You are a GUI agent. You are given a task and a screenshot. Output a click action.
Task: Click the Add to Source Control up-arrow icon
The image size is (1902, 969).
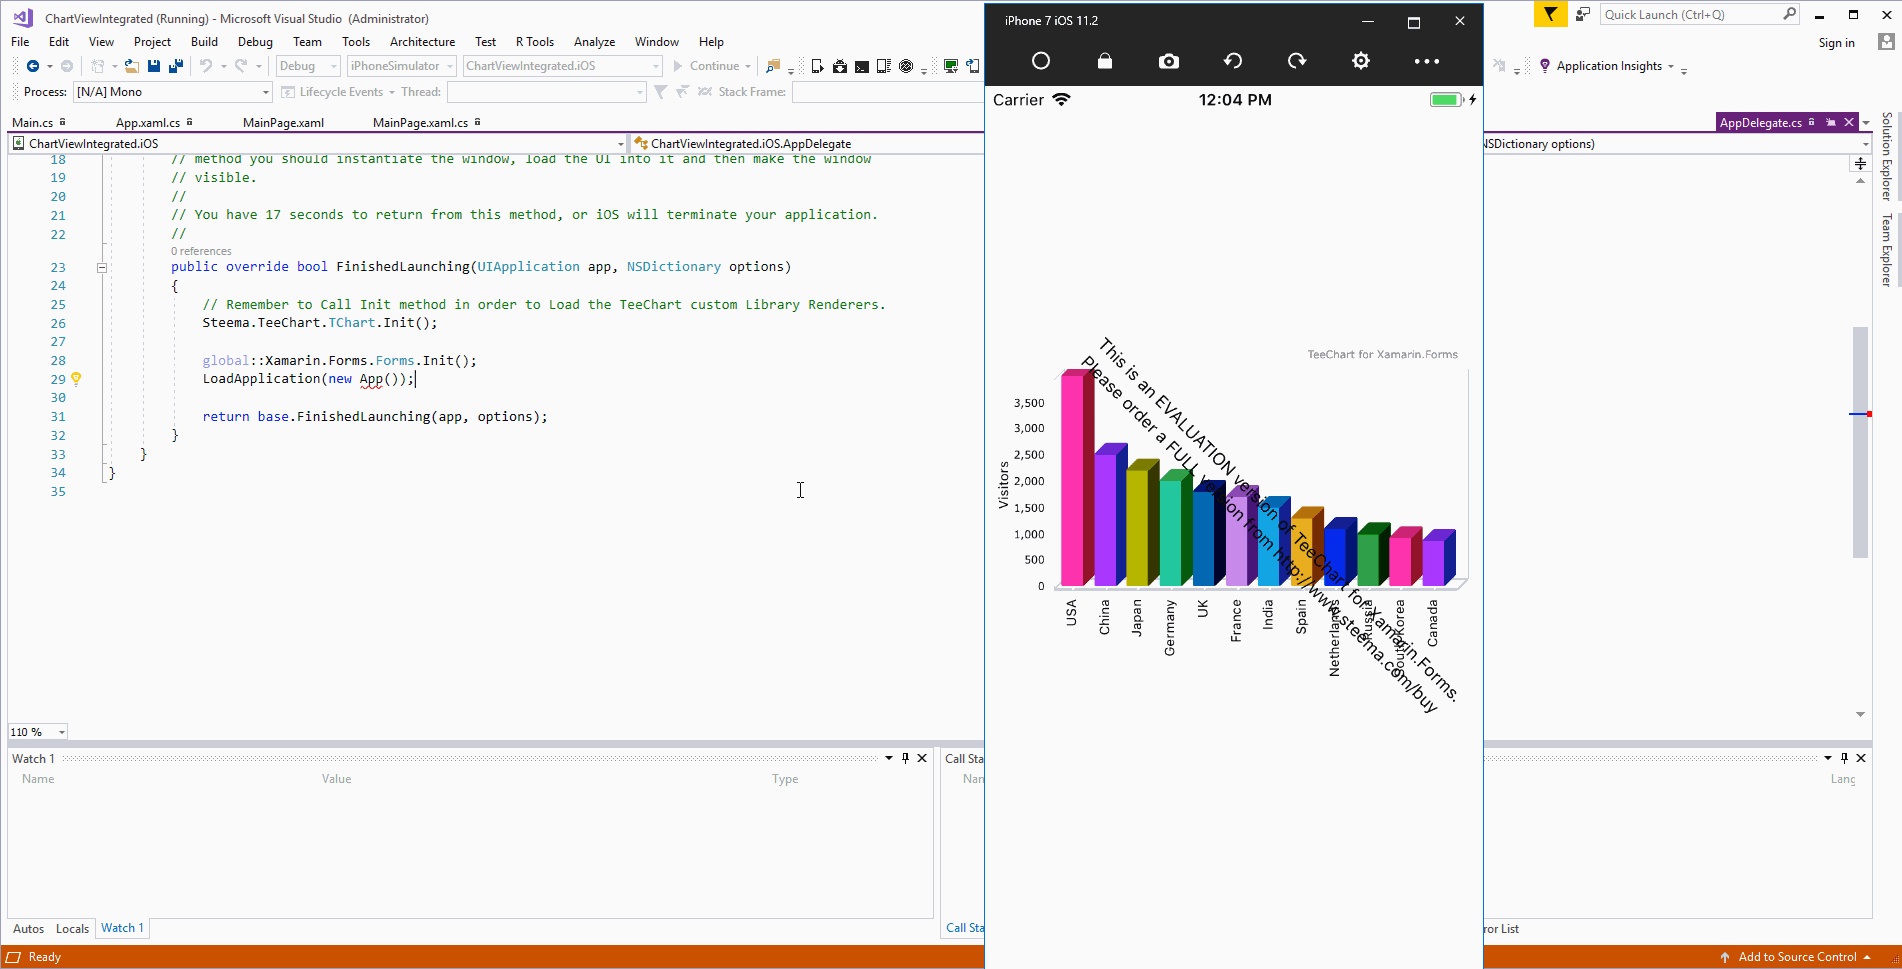pos(1725,957)
